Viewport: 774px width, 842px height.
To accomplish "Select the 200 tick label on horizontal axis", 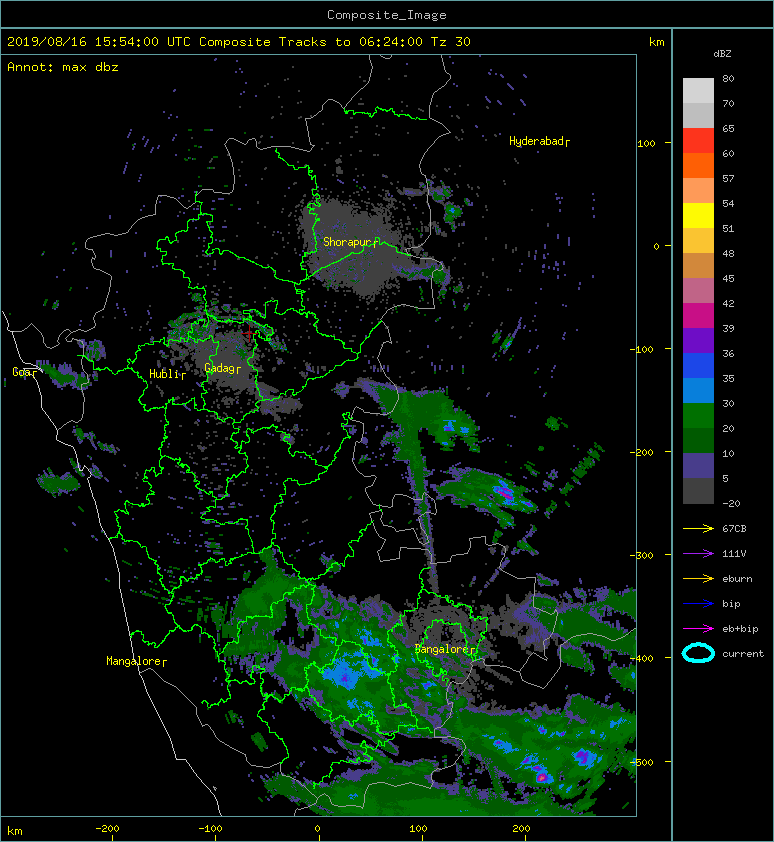I will click(521, 829).
